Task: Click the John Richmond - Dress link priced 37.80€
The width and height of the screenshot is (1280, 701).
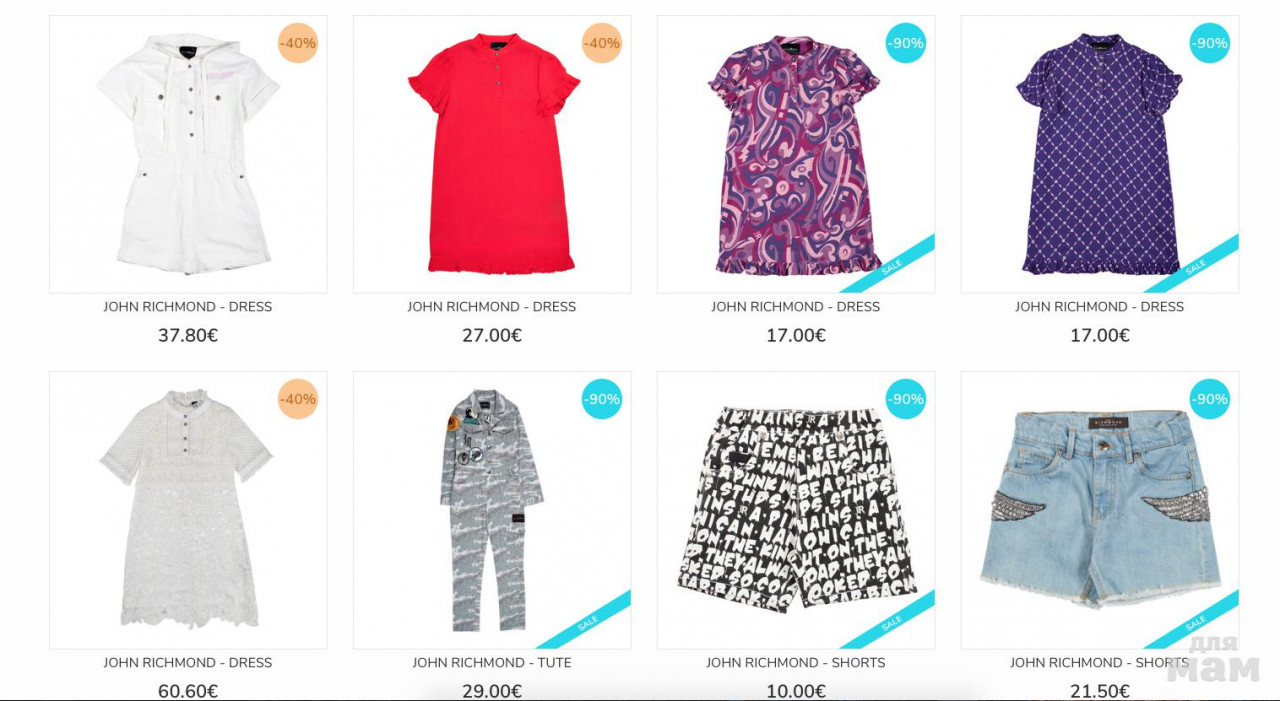Action: point(188,307)
